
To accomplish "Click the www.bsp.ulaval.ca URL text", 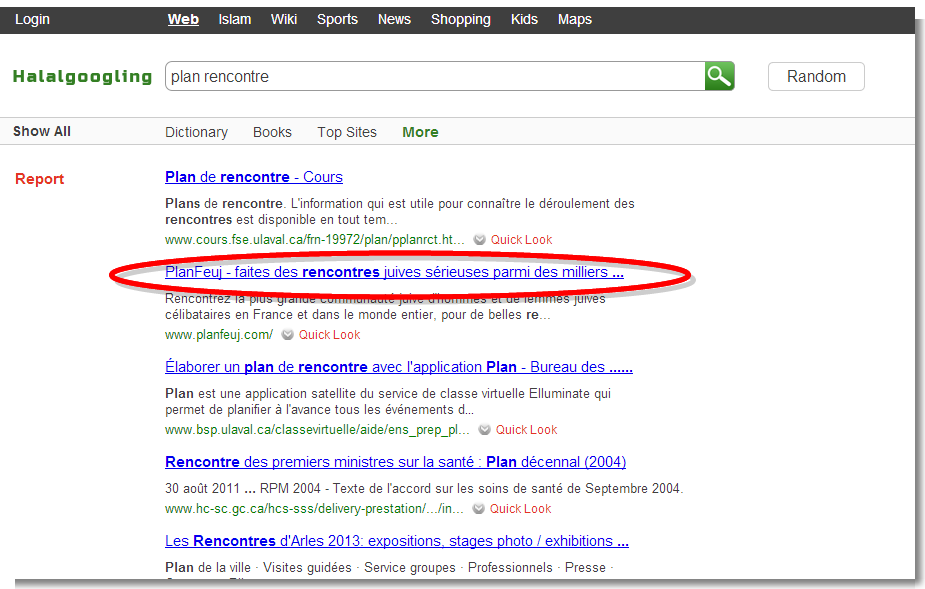I will 317,430.
